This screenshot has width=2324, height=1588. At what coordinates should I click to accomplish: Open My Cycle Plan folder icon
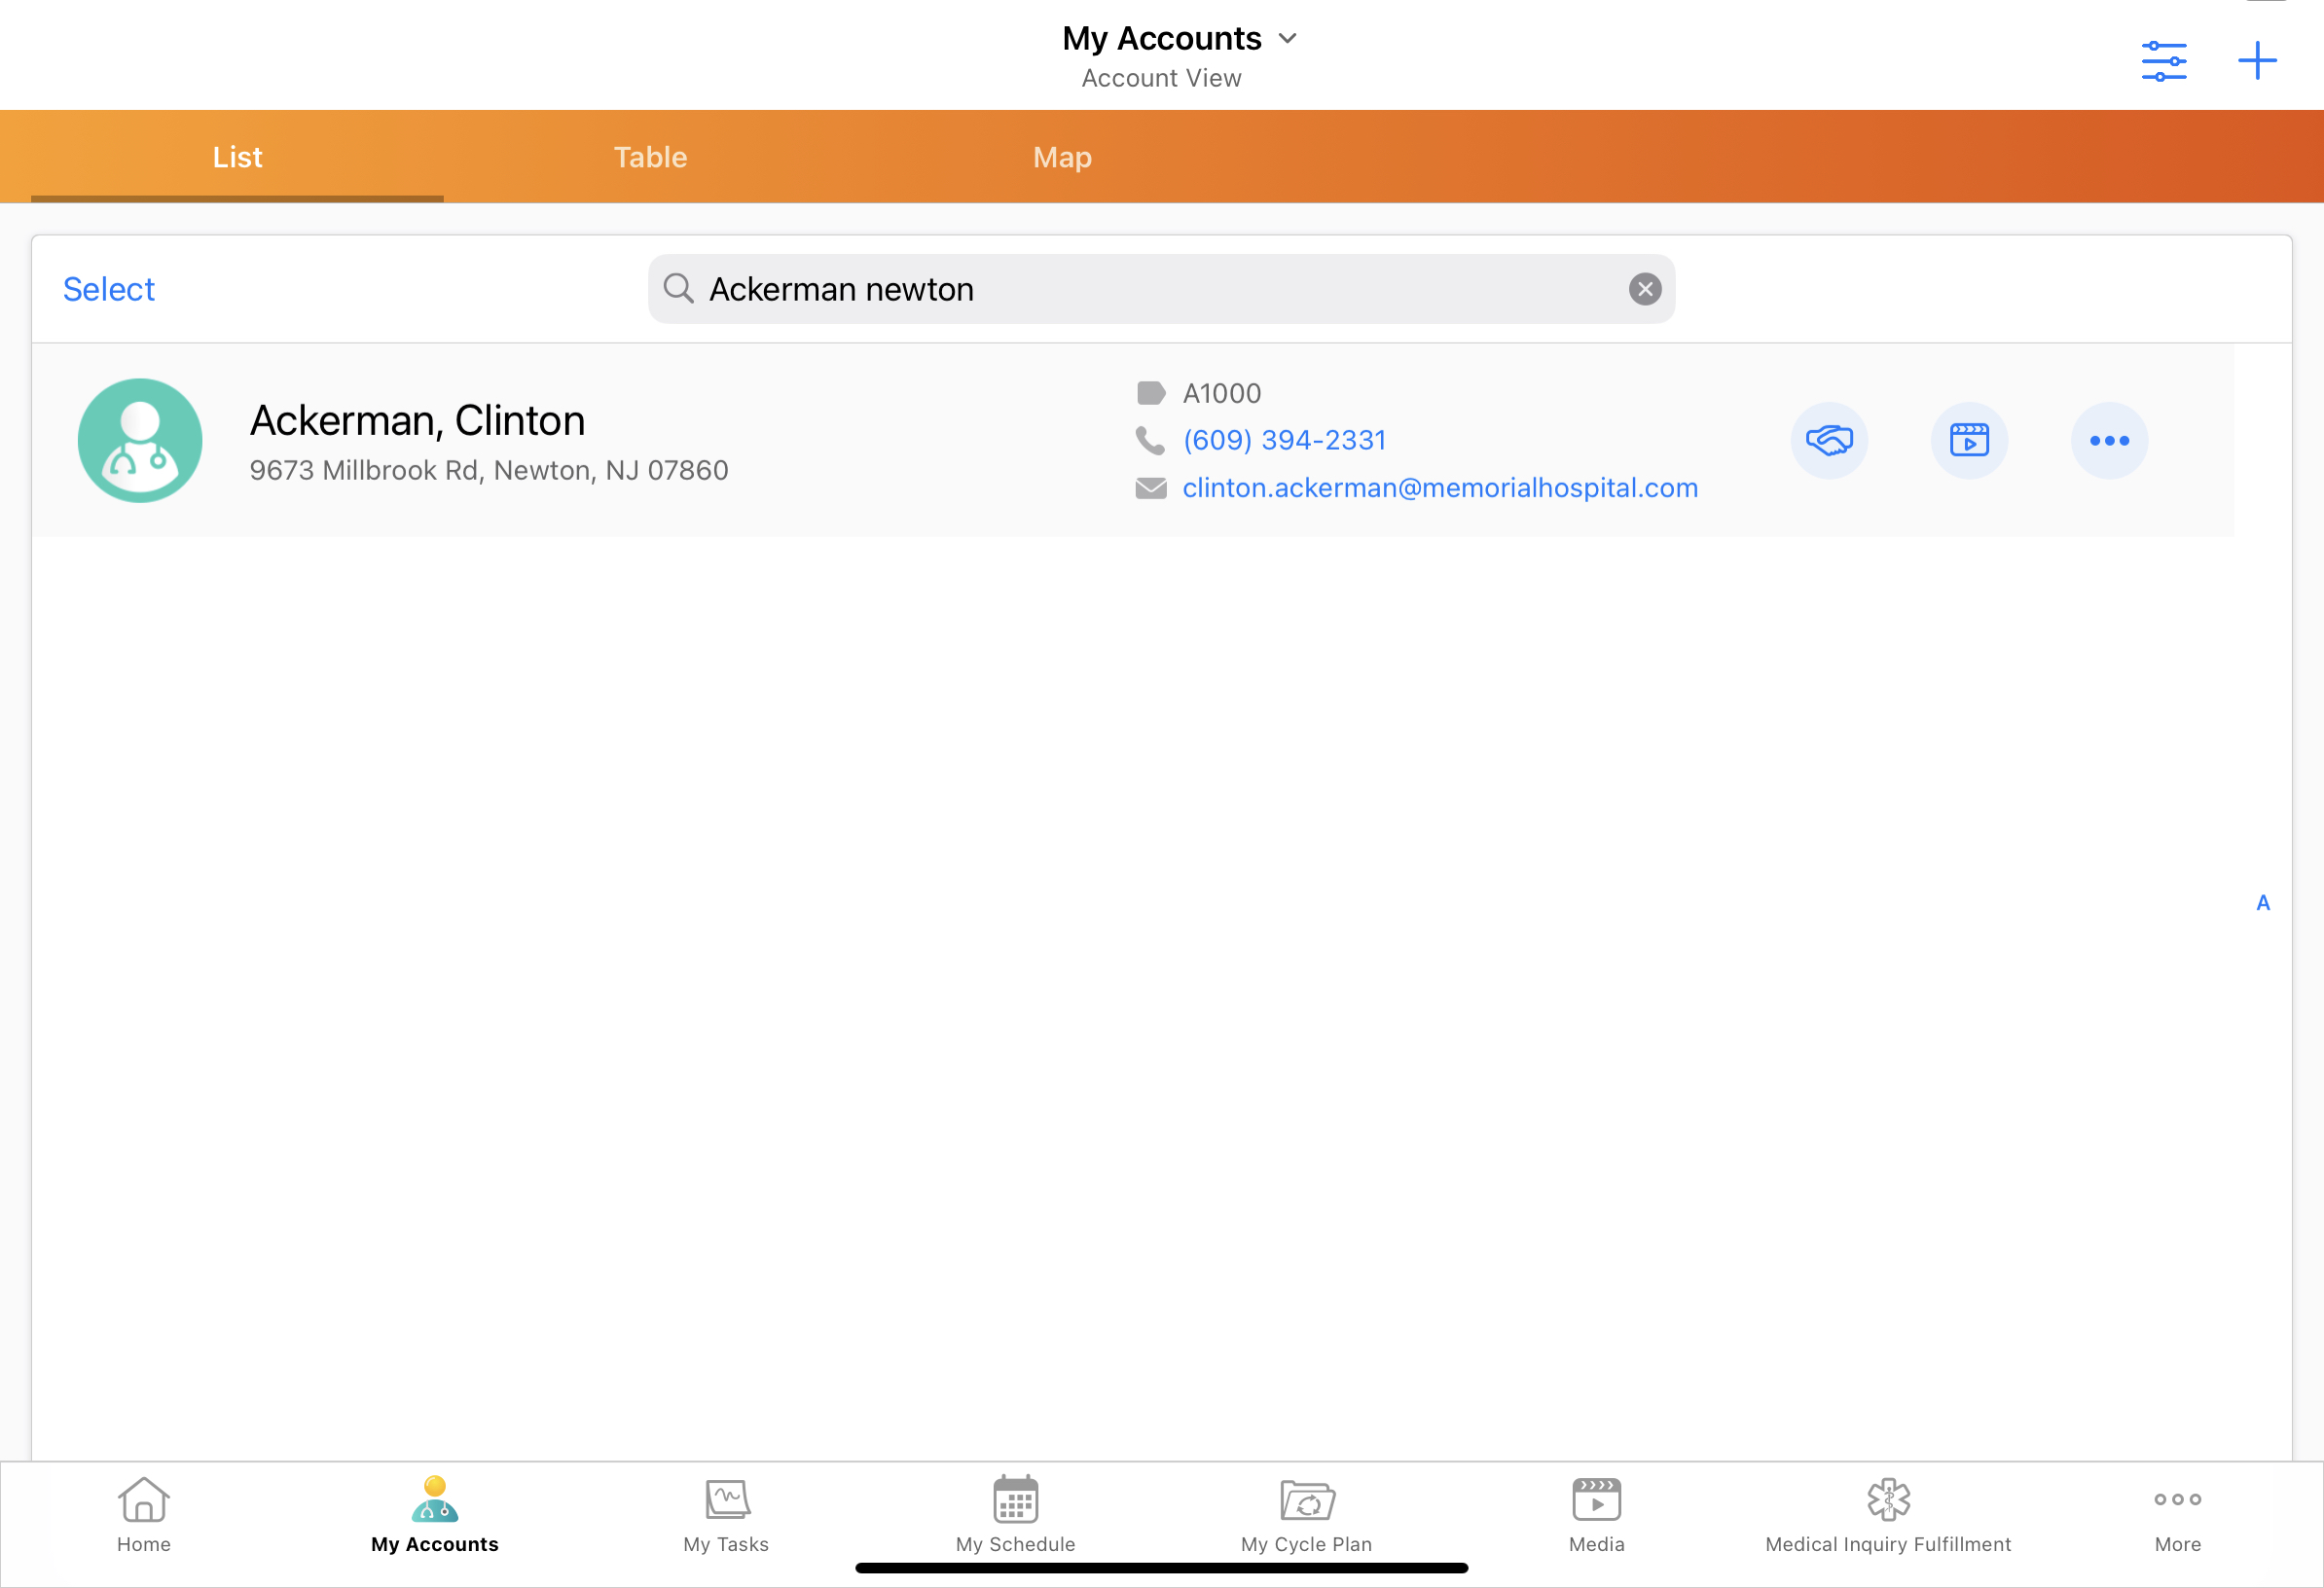[1306, 1514]
